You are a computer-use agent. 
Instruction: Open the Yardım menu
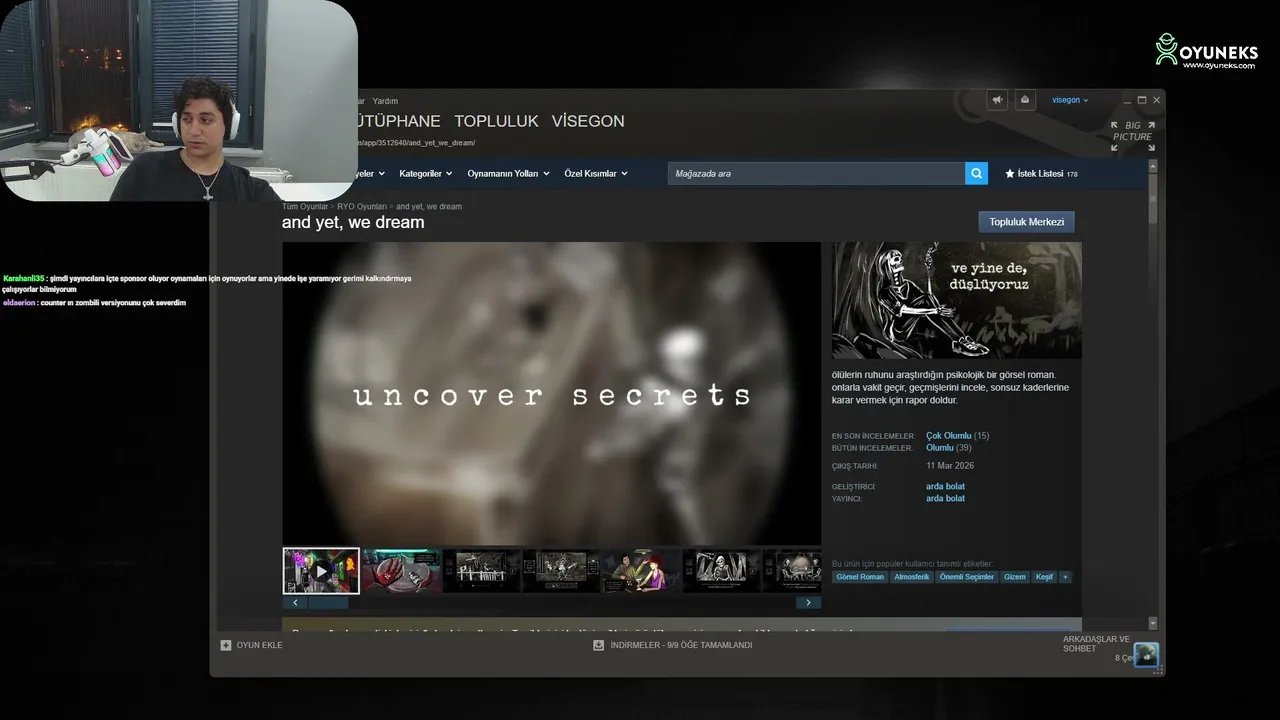click(385, 101)
